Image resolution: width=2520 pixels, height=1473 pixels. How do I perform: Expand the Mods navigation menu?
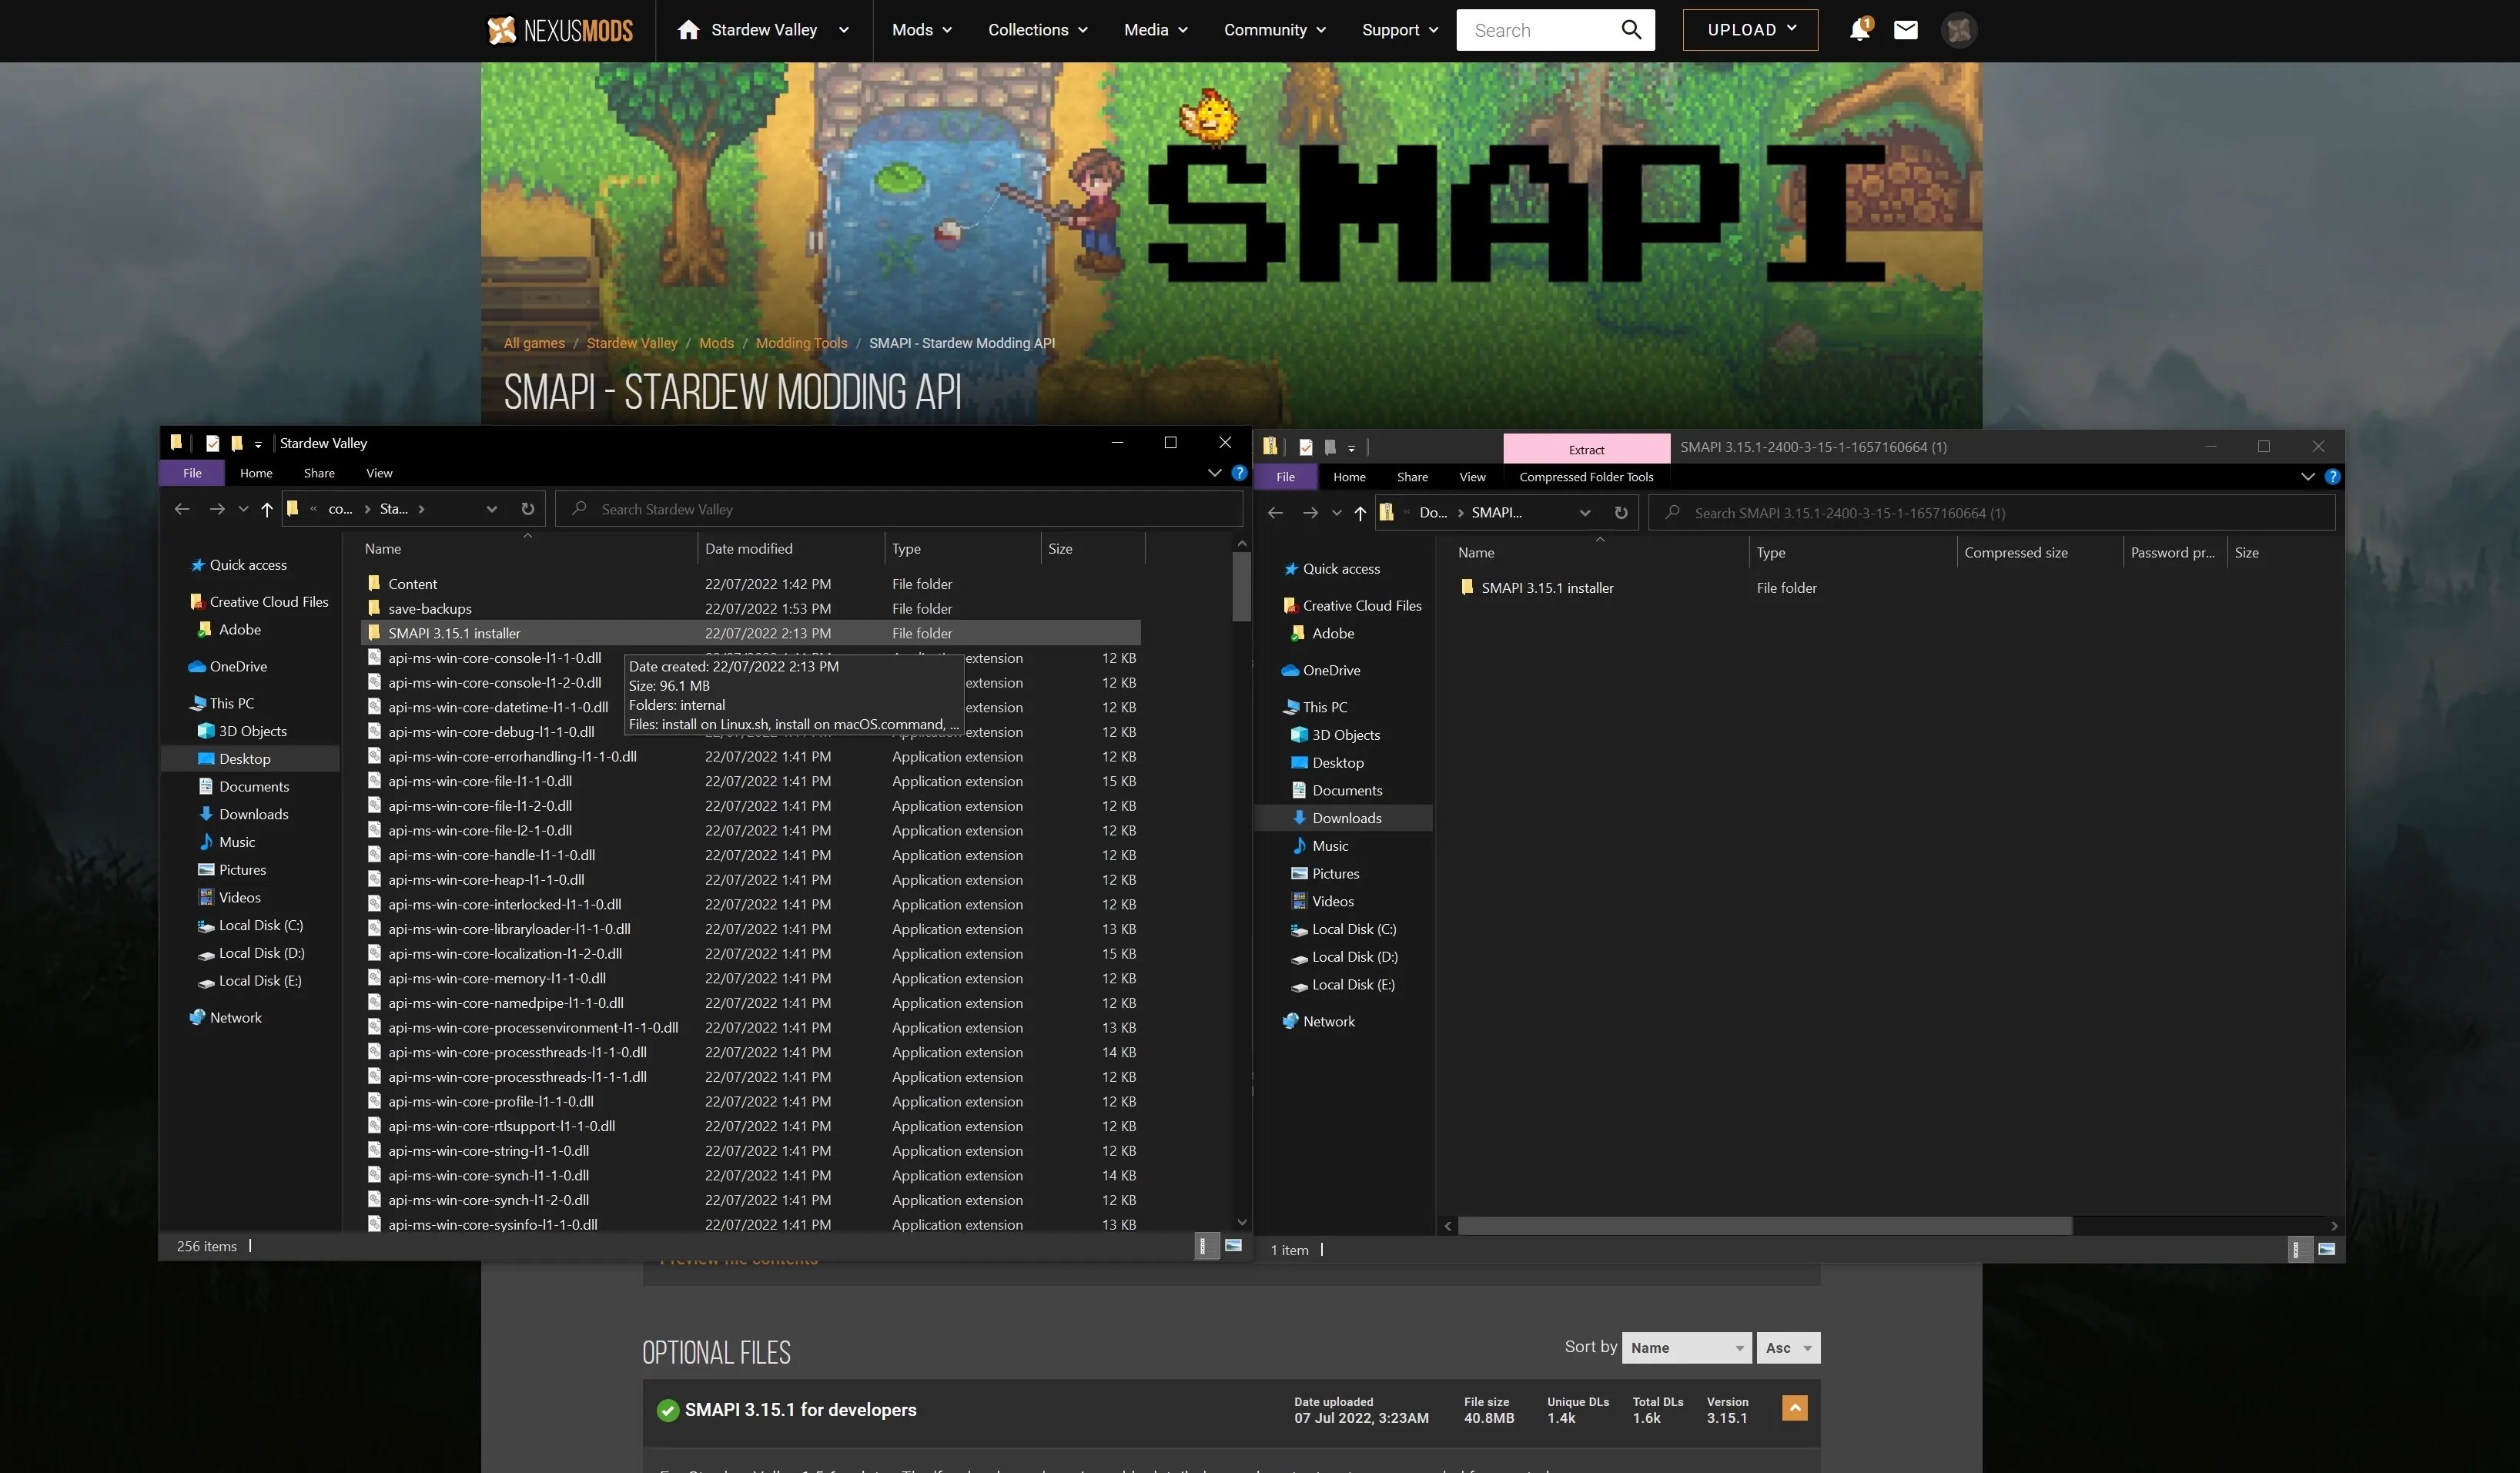click(921, 30)
